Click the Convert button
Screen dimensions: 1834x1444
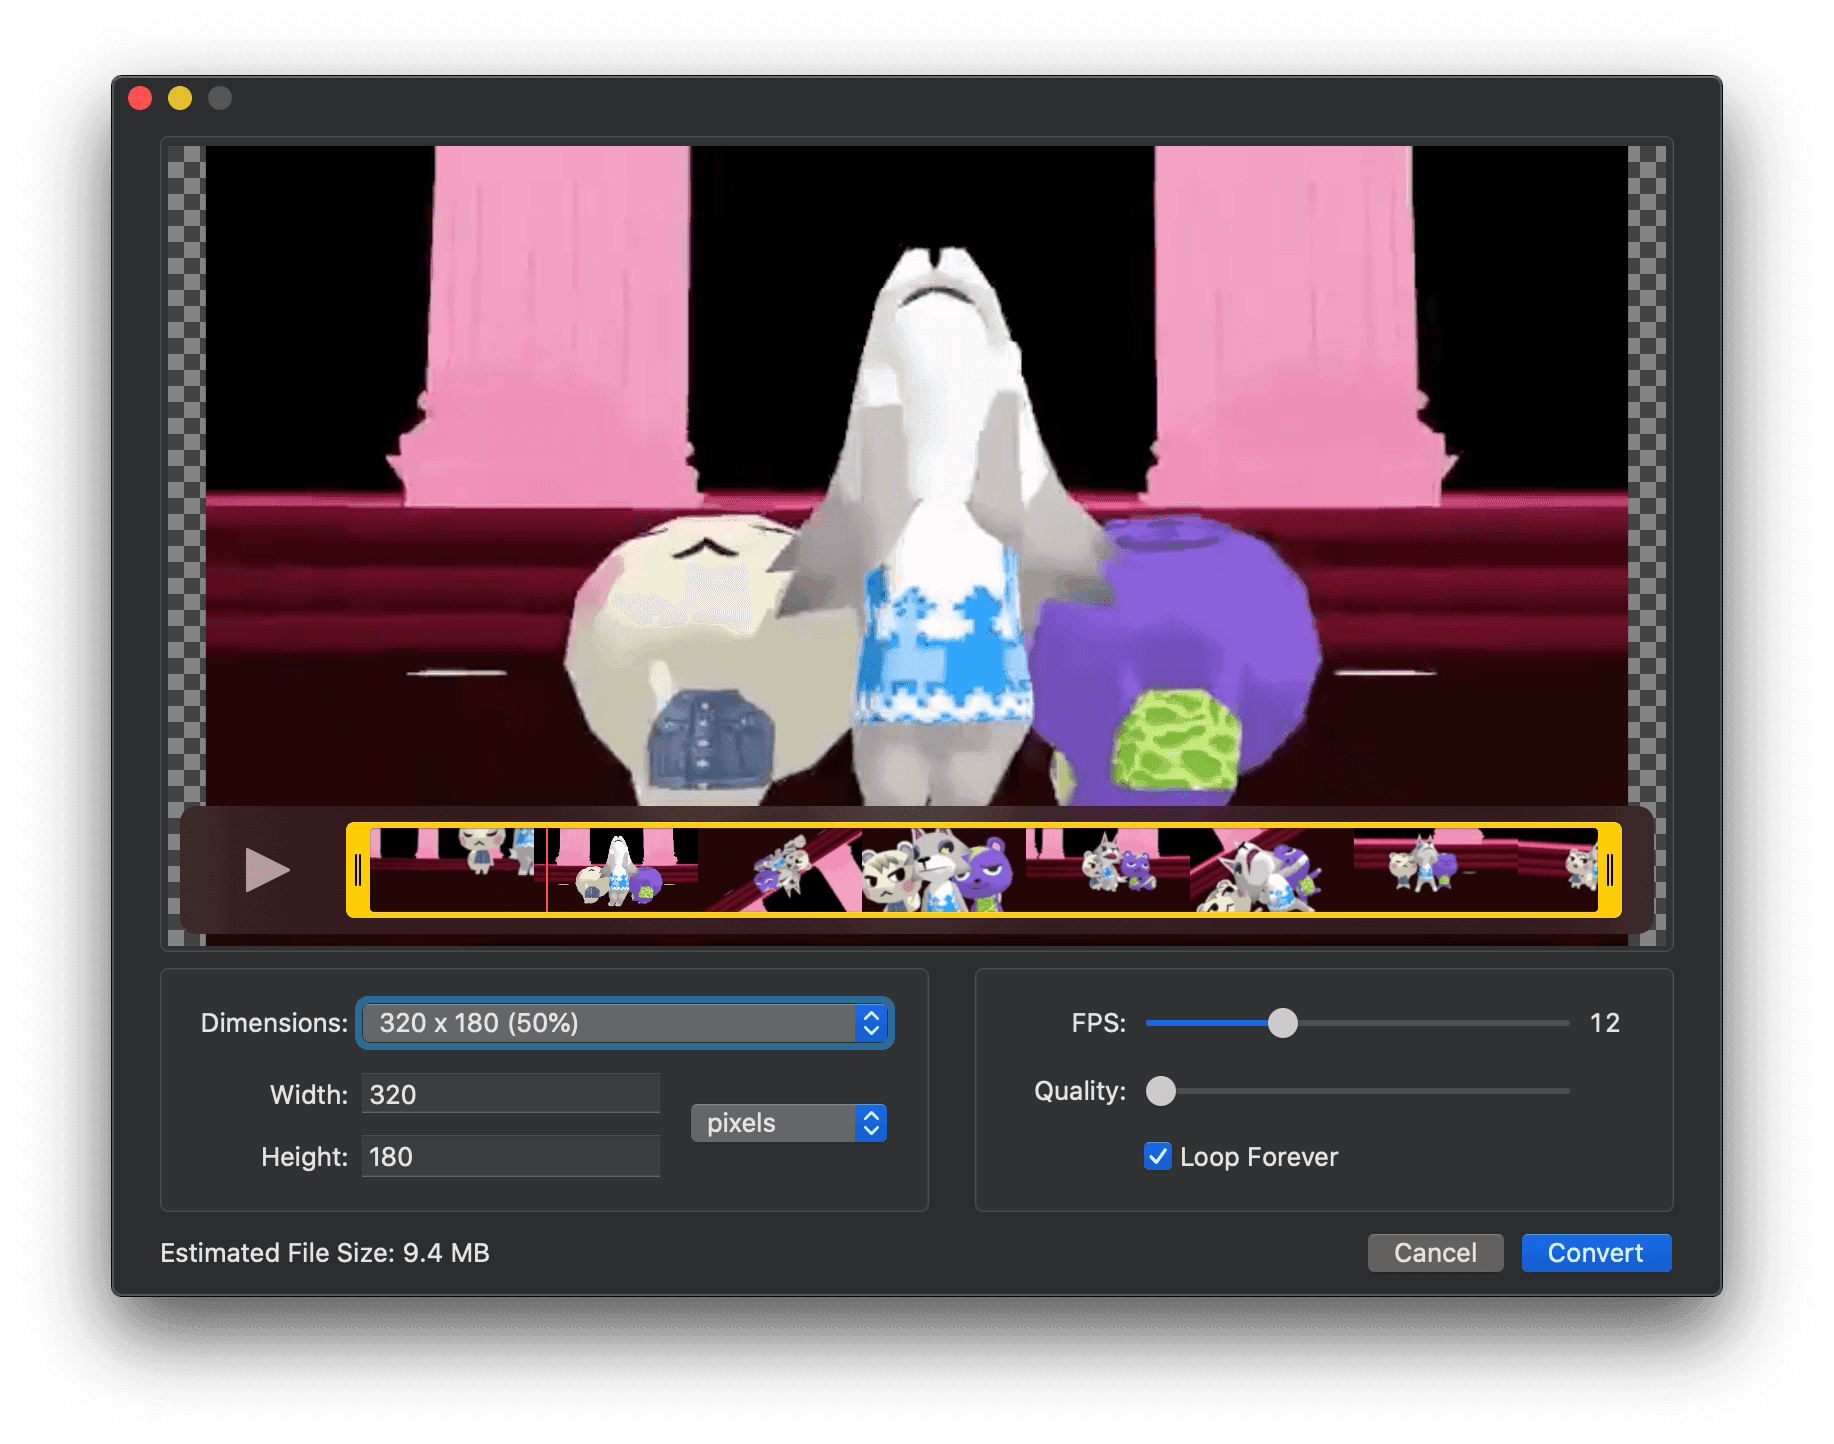[x=1596, y=1253]
